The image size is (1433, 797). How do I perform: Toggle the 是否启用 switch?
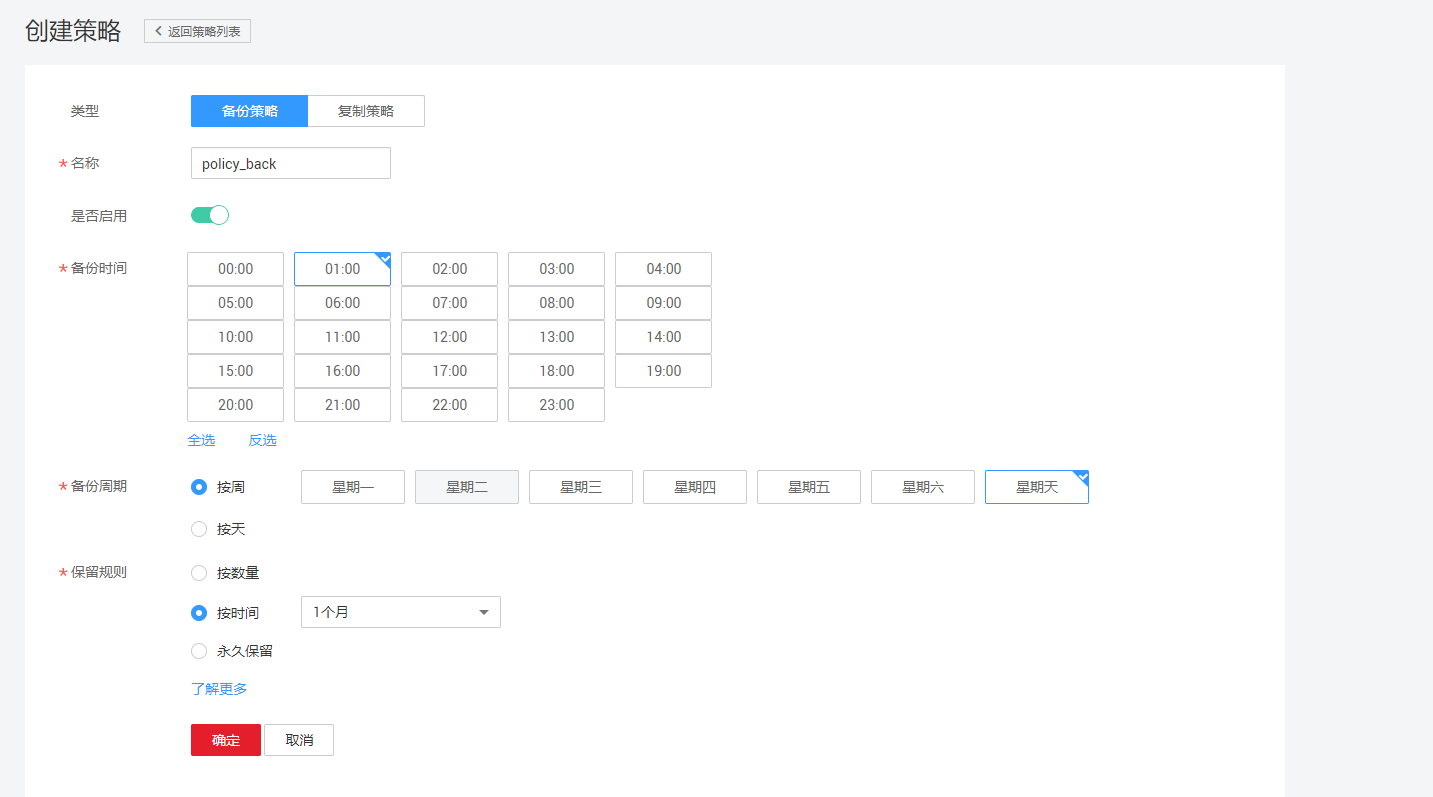coord(210,215)
